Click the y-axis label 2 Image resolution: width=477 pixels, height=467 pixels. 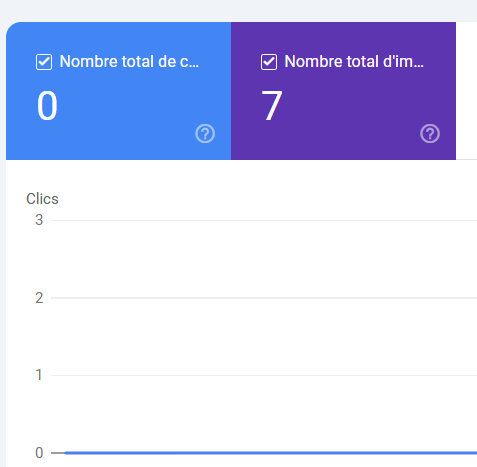[39, 298]
